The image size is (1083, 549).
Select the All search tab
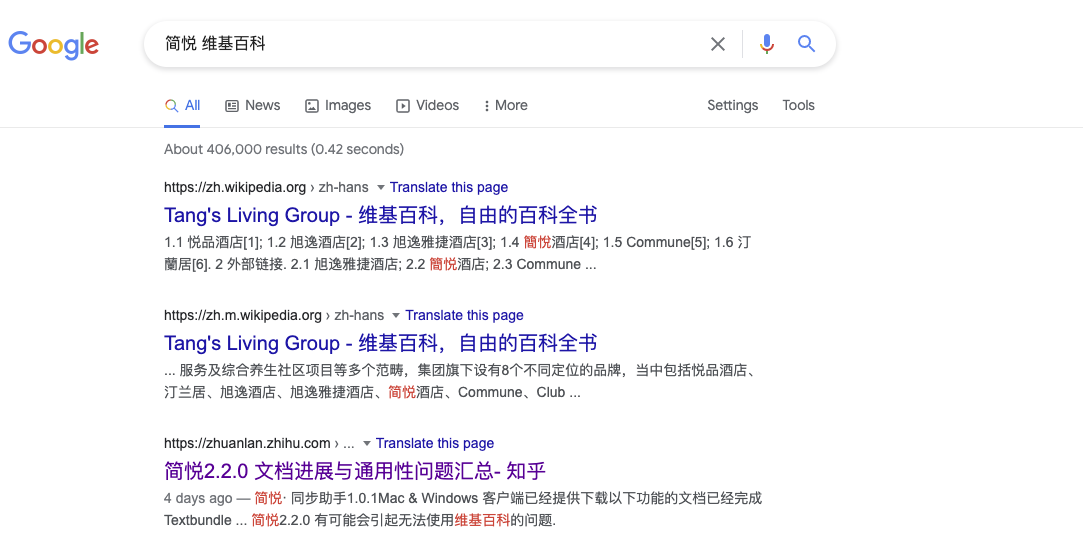182,106
